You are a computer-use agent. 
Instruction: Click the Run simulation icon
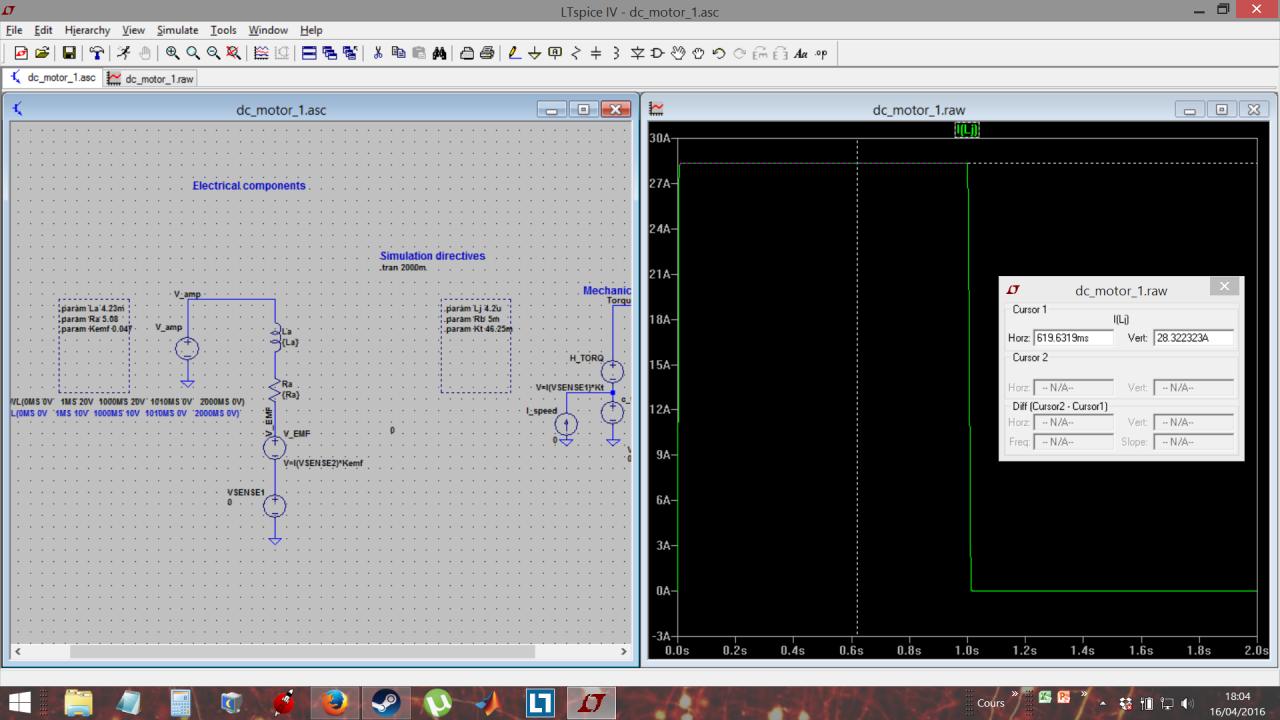pos(123,53)
